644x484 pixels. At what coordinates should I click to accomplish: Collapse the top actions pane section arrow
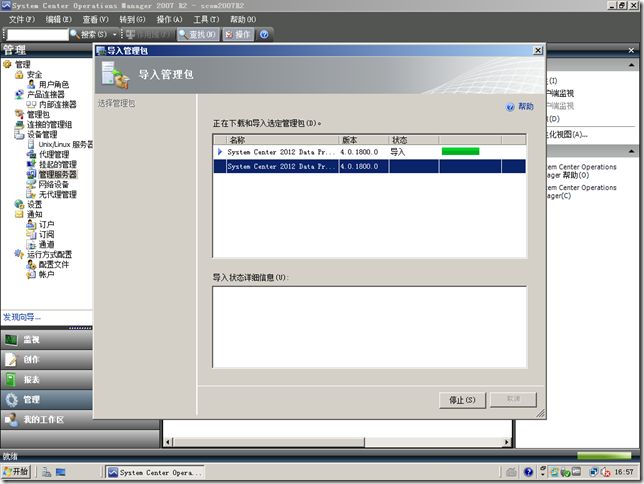(631, 65)
